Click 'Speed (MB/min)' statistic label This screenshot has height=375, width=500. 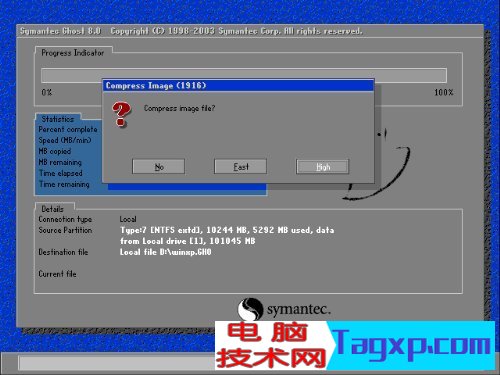pos(65,140)
